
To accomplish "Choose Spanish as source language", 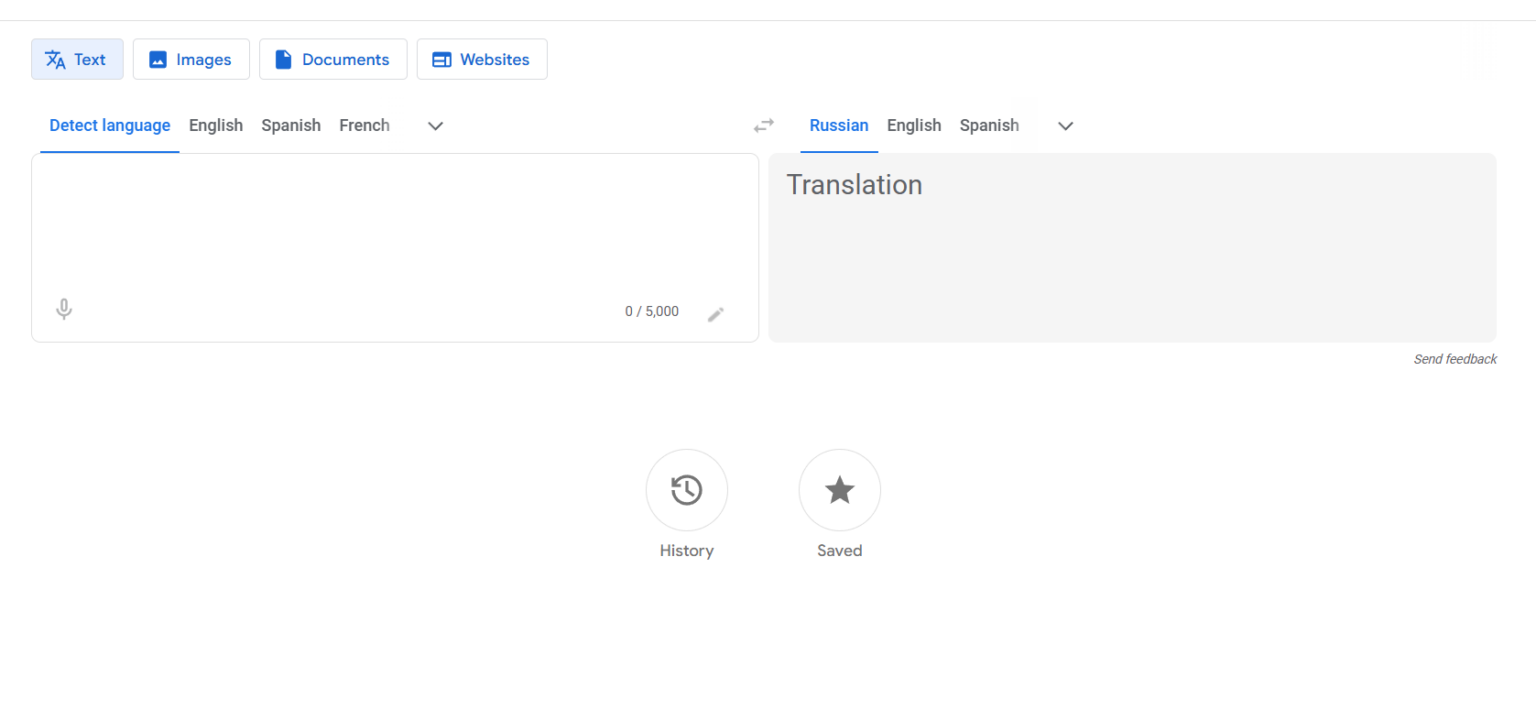I will pyautogui.click(x=291, y=126).
